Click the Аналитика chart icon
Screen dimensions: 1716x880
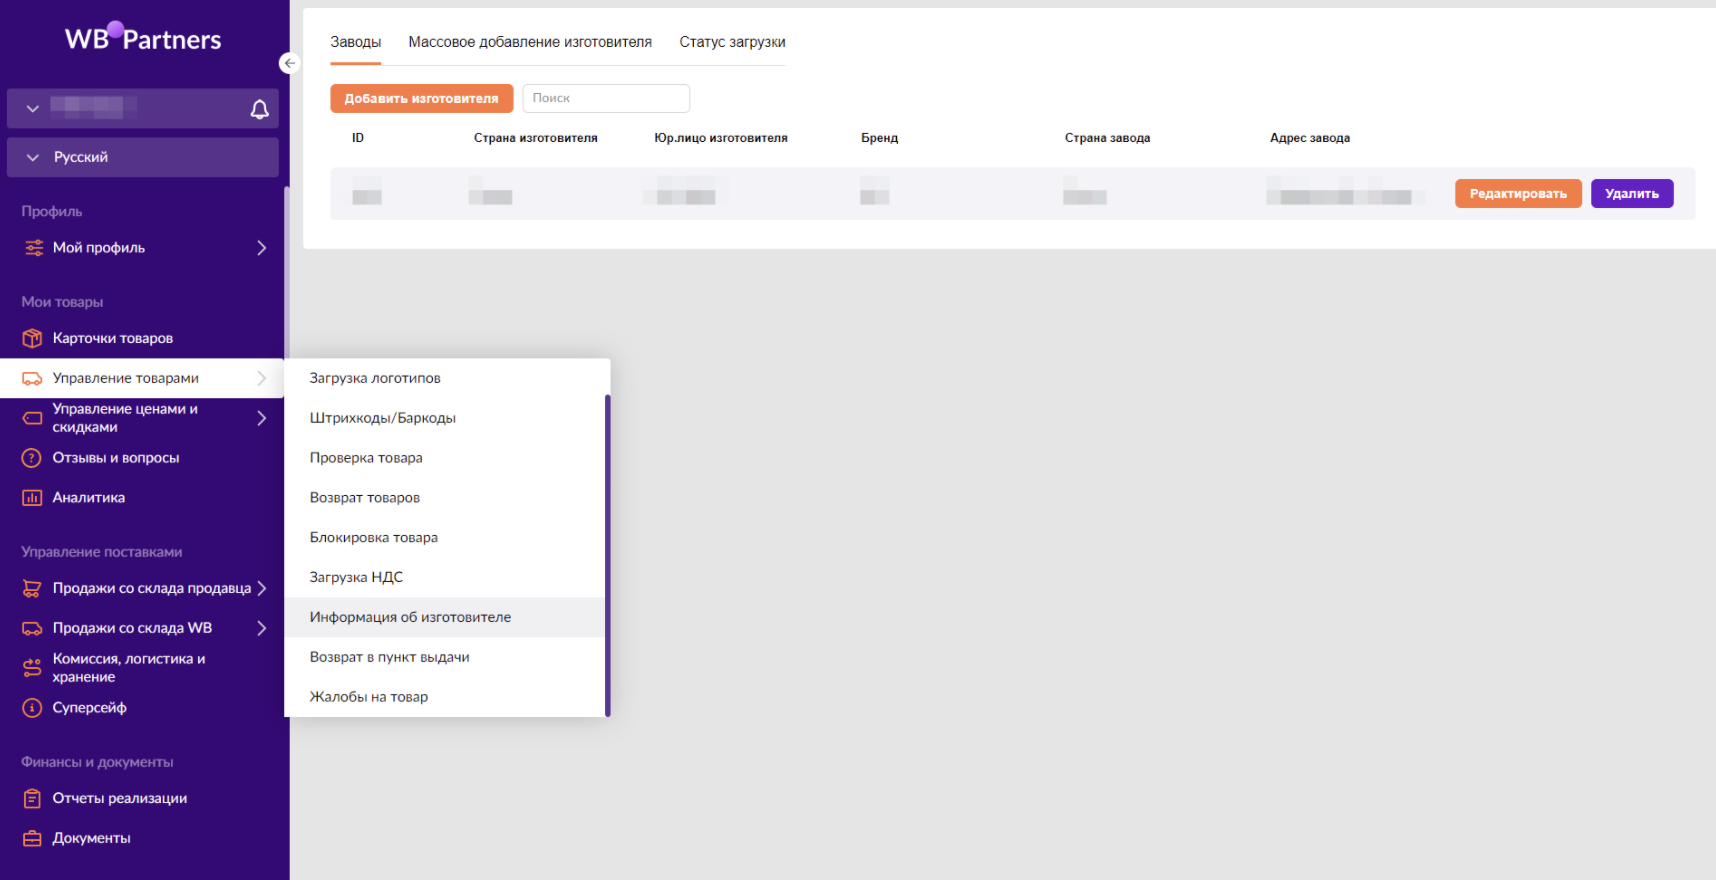point(32,498)
